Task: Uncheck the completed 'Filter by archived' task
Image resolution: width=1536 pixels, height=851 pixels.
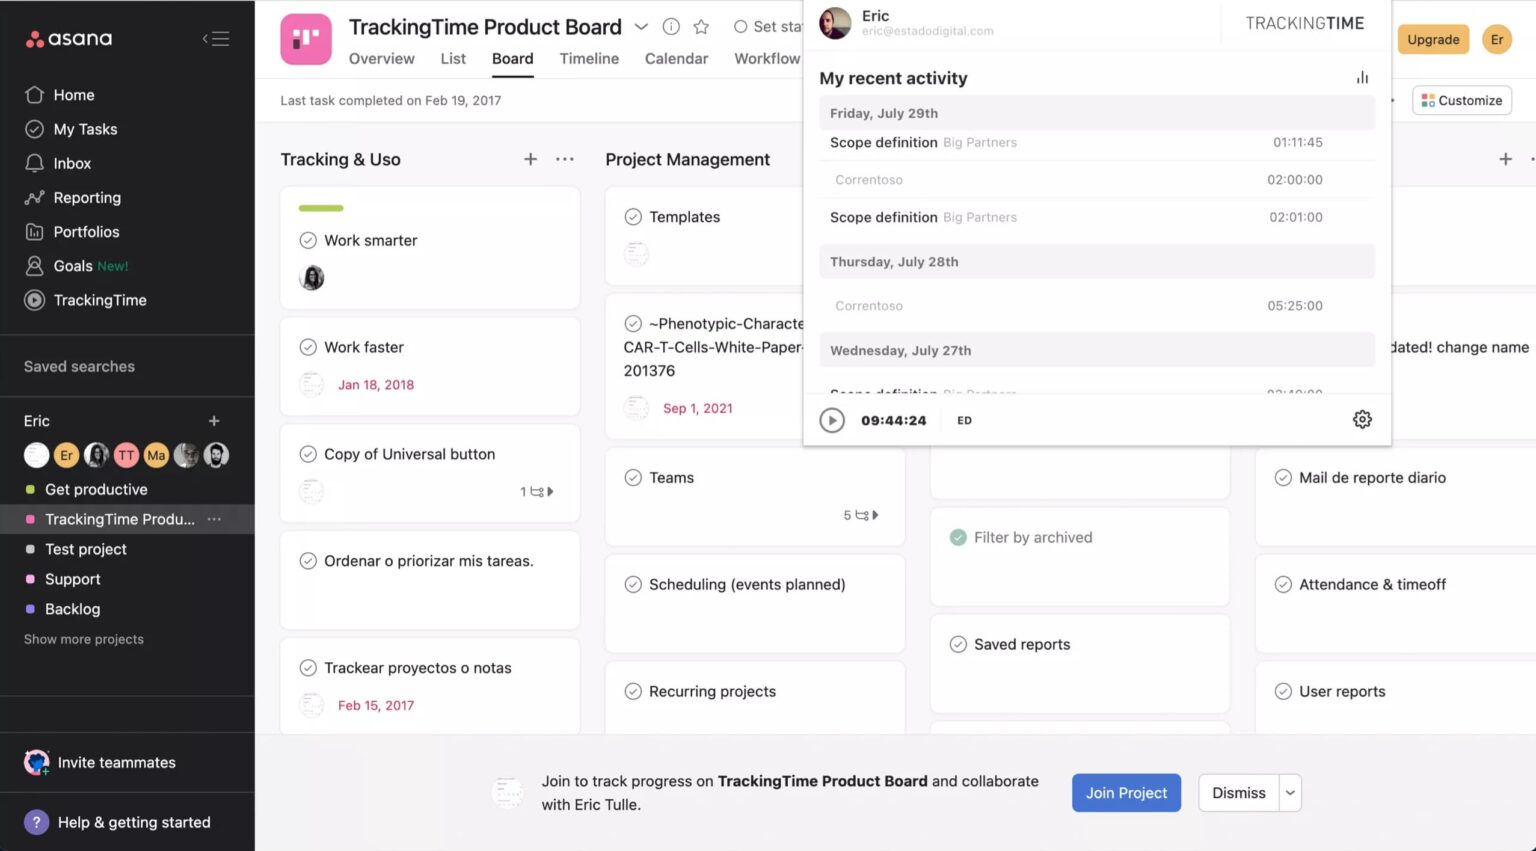Action: coord(957,537)
